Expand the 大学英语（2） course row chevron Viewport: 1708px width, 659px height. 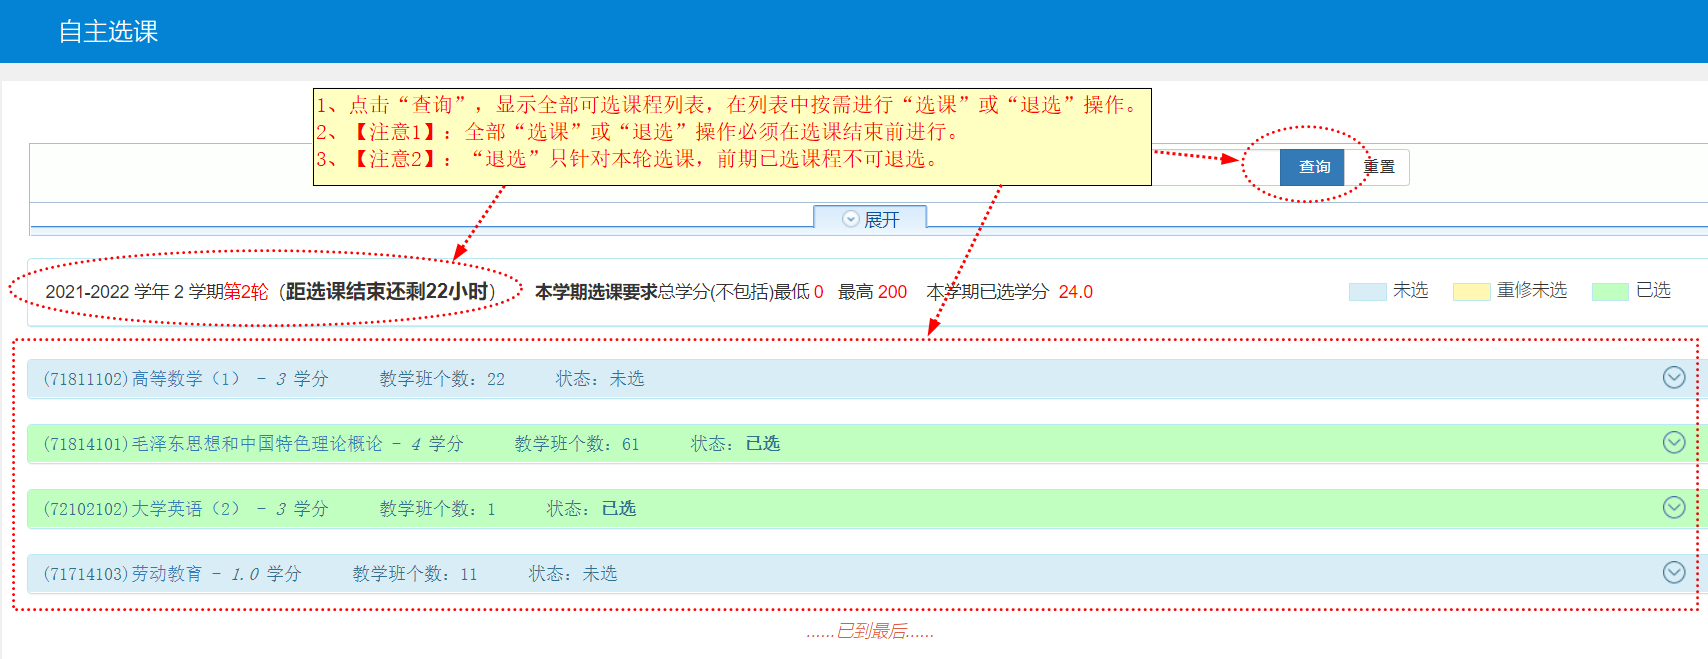[1673, 507]
